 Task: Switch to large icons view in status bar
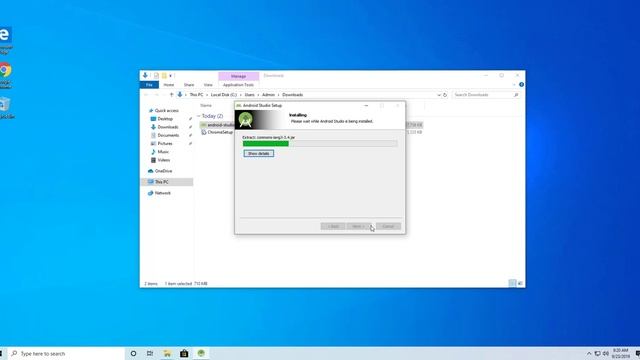pos(520,283)
